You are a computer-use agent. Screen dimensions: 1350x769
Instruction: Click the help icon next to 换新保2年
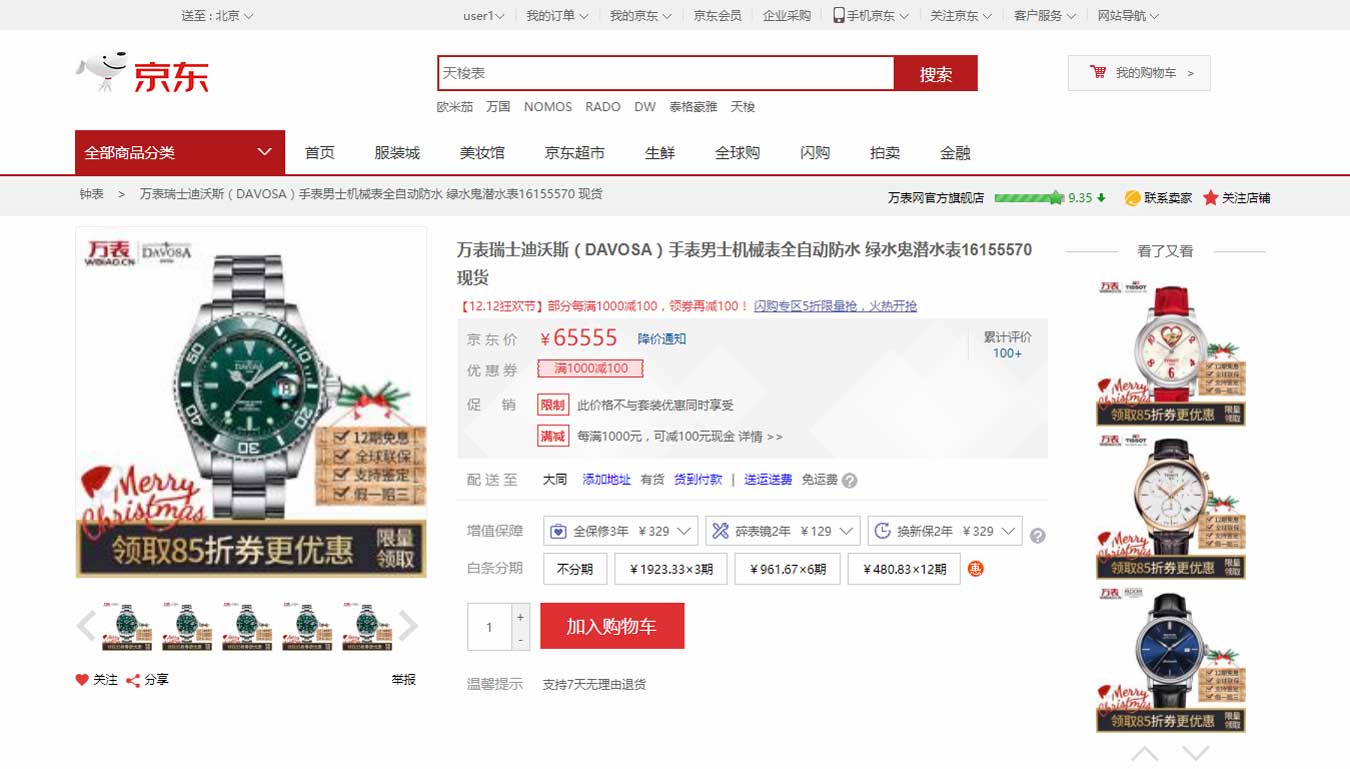(1037, 536)
